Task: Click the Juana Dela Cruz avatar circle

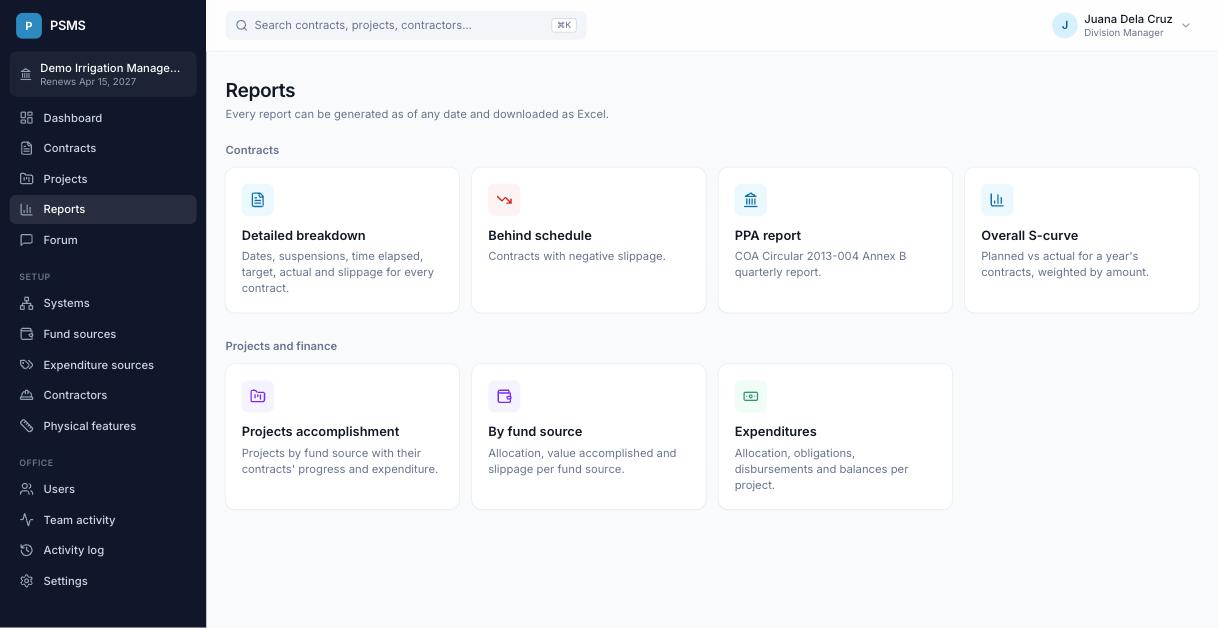Action: coord(1065,25)
